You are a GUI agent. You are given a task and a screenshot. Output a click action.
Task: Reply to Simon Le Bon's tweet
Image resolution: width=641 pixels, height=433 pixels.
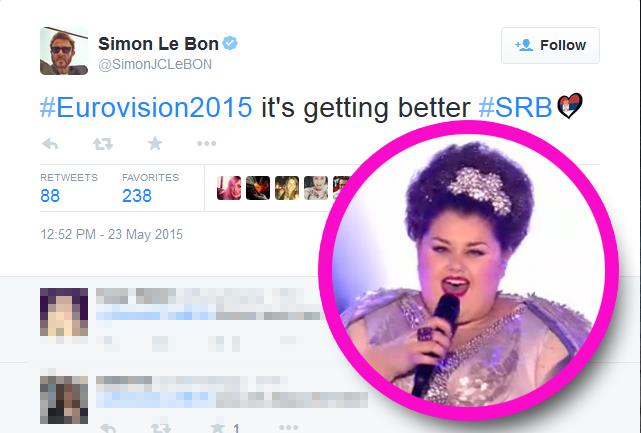tap(50, 144)
